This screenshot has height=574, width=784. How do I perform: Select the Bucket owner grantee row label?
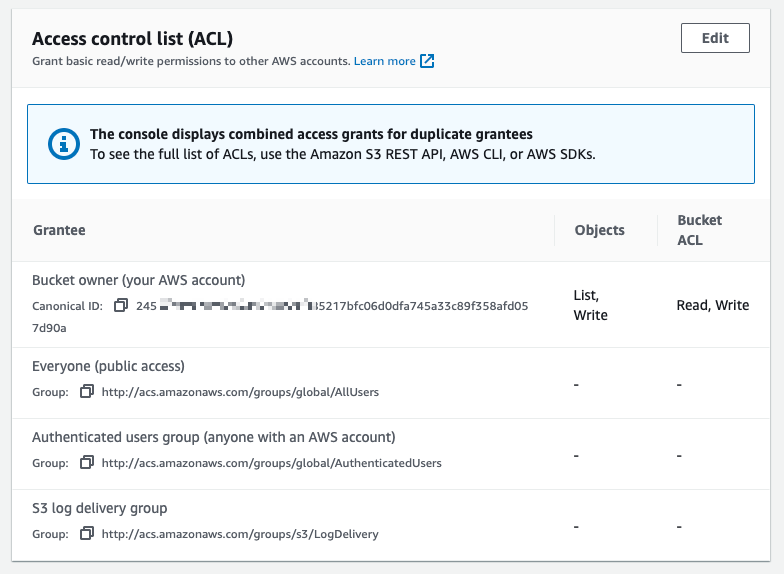[x=138, y=280]
